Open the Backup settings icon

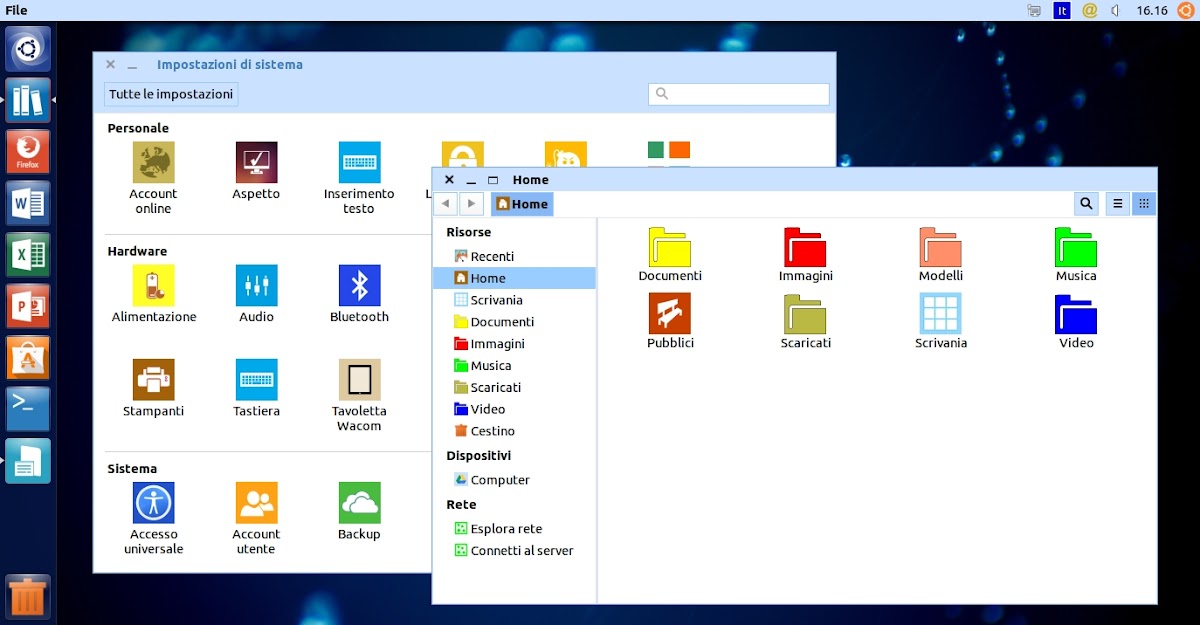pos(359,503)
